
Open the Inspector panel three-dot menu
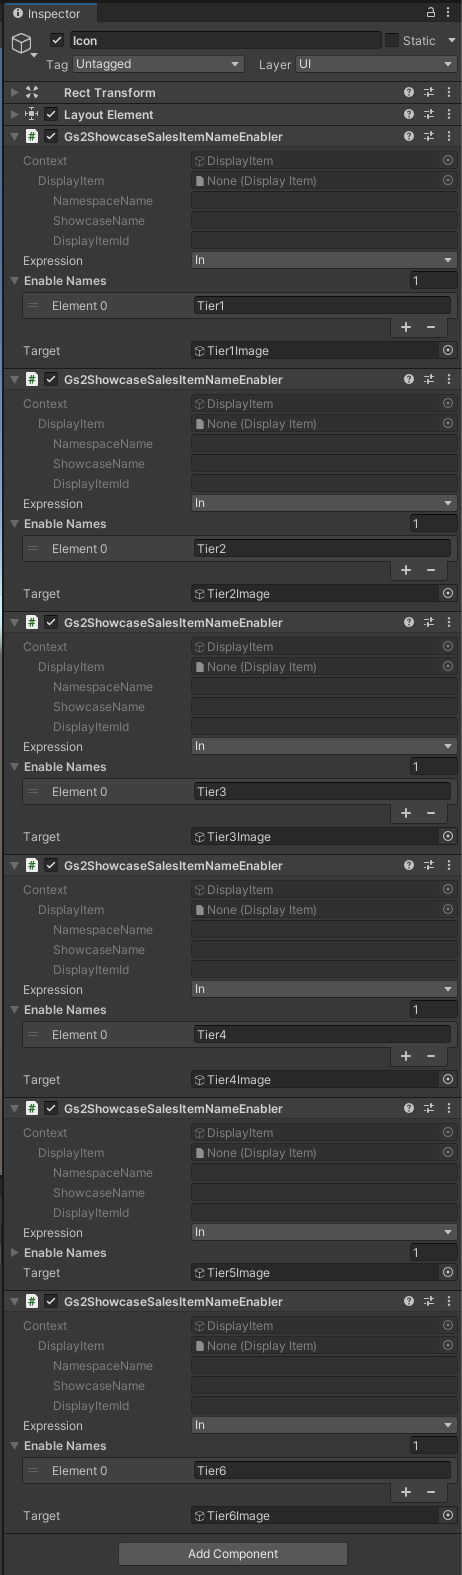click(x=448, y=13)
